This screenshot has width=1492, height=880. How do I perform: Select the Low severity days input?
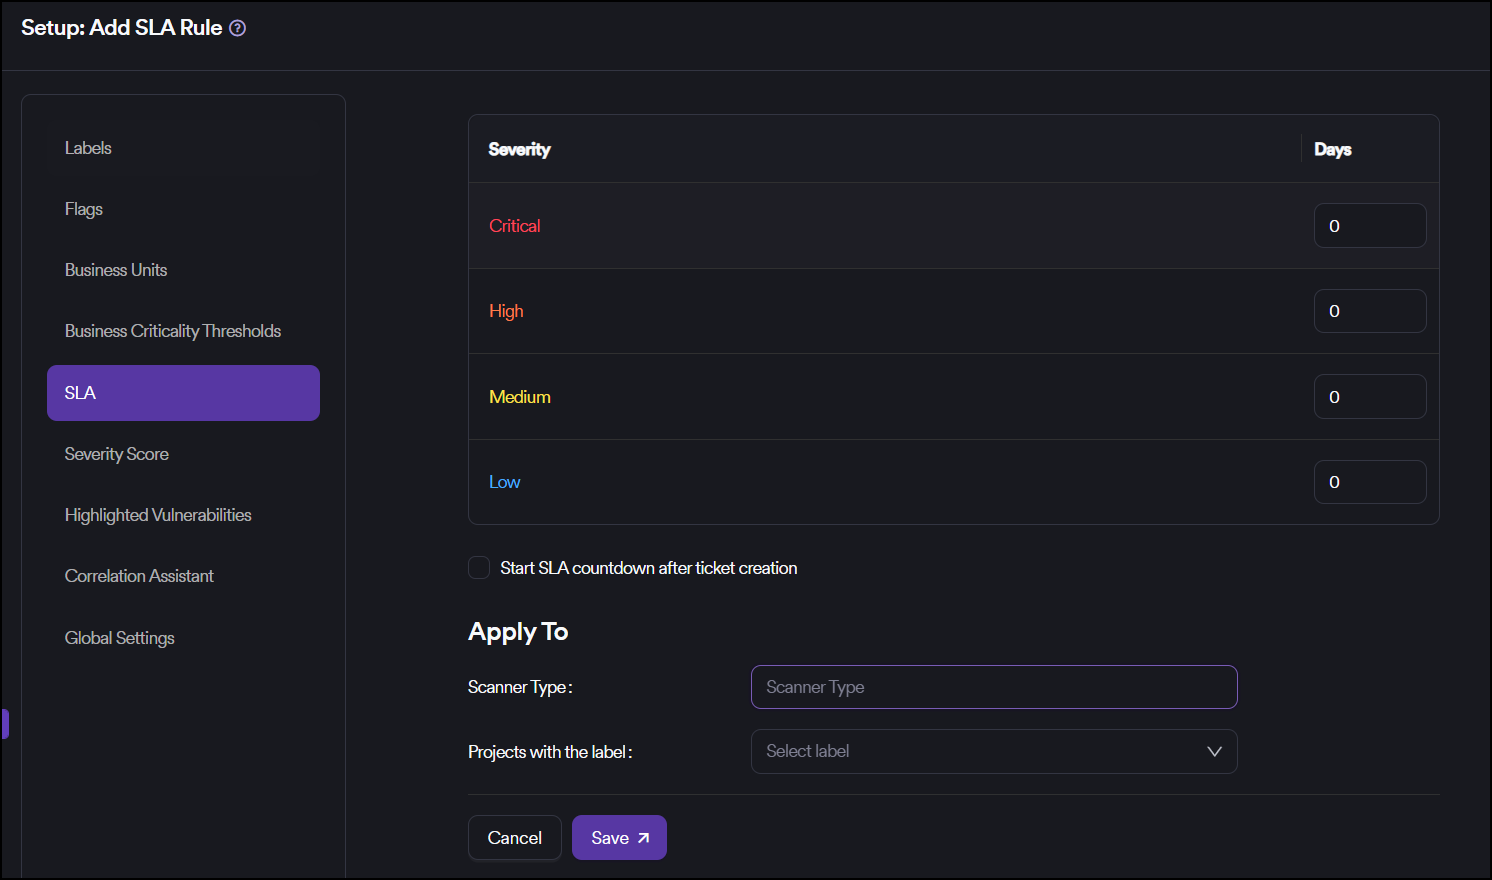[x=1369, y=482]
